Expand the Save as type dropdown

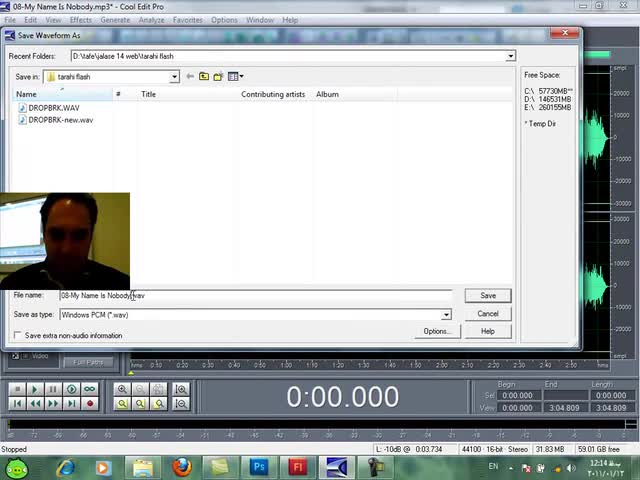446,315
